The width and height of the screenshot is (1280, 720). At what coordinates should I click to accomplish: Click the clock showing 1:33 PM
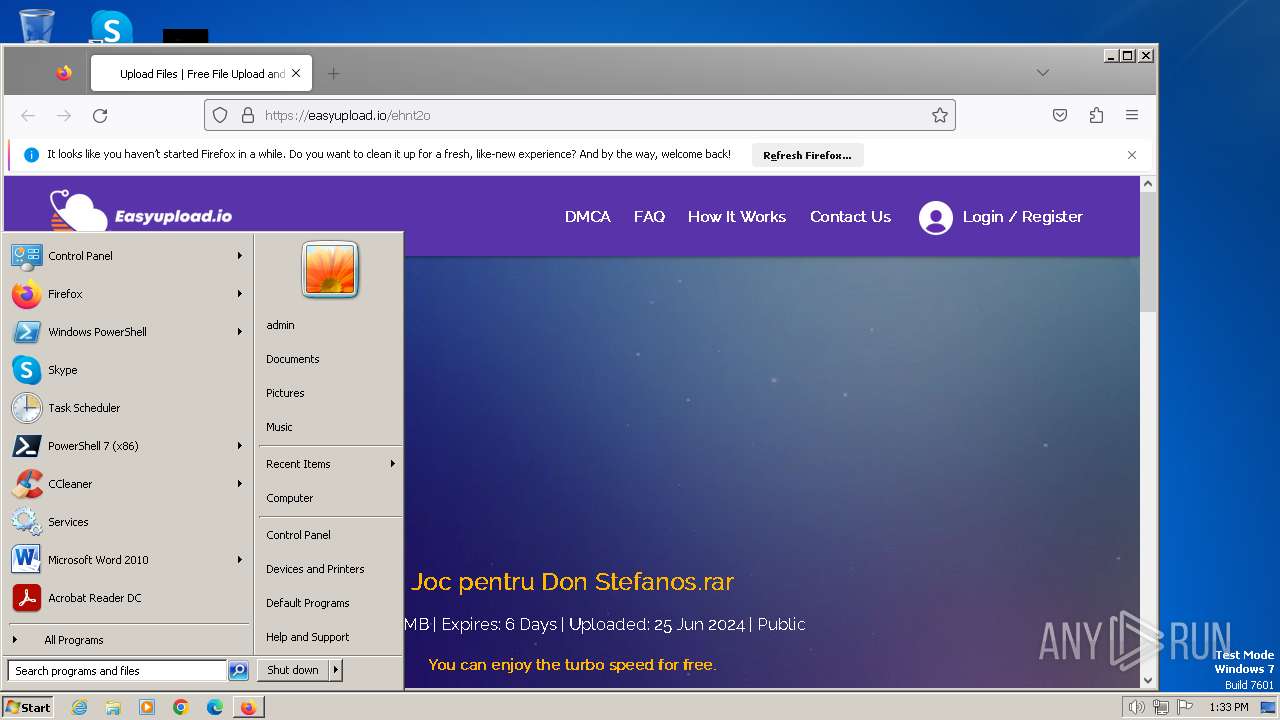tap(1228, 707)
